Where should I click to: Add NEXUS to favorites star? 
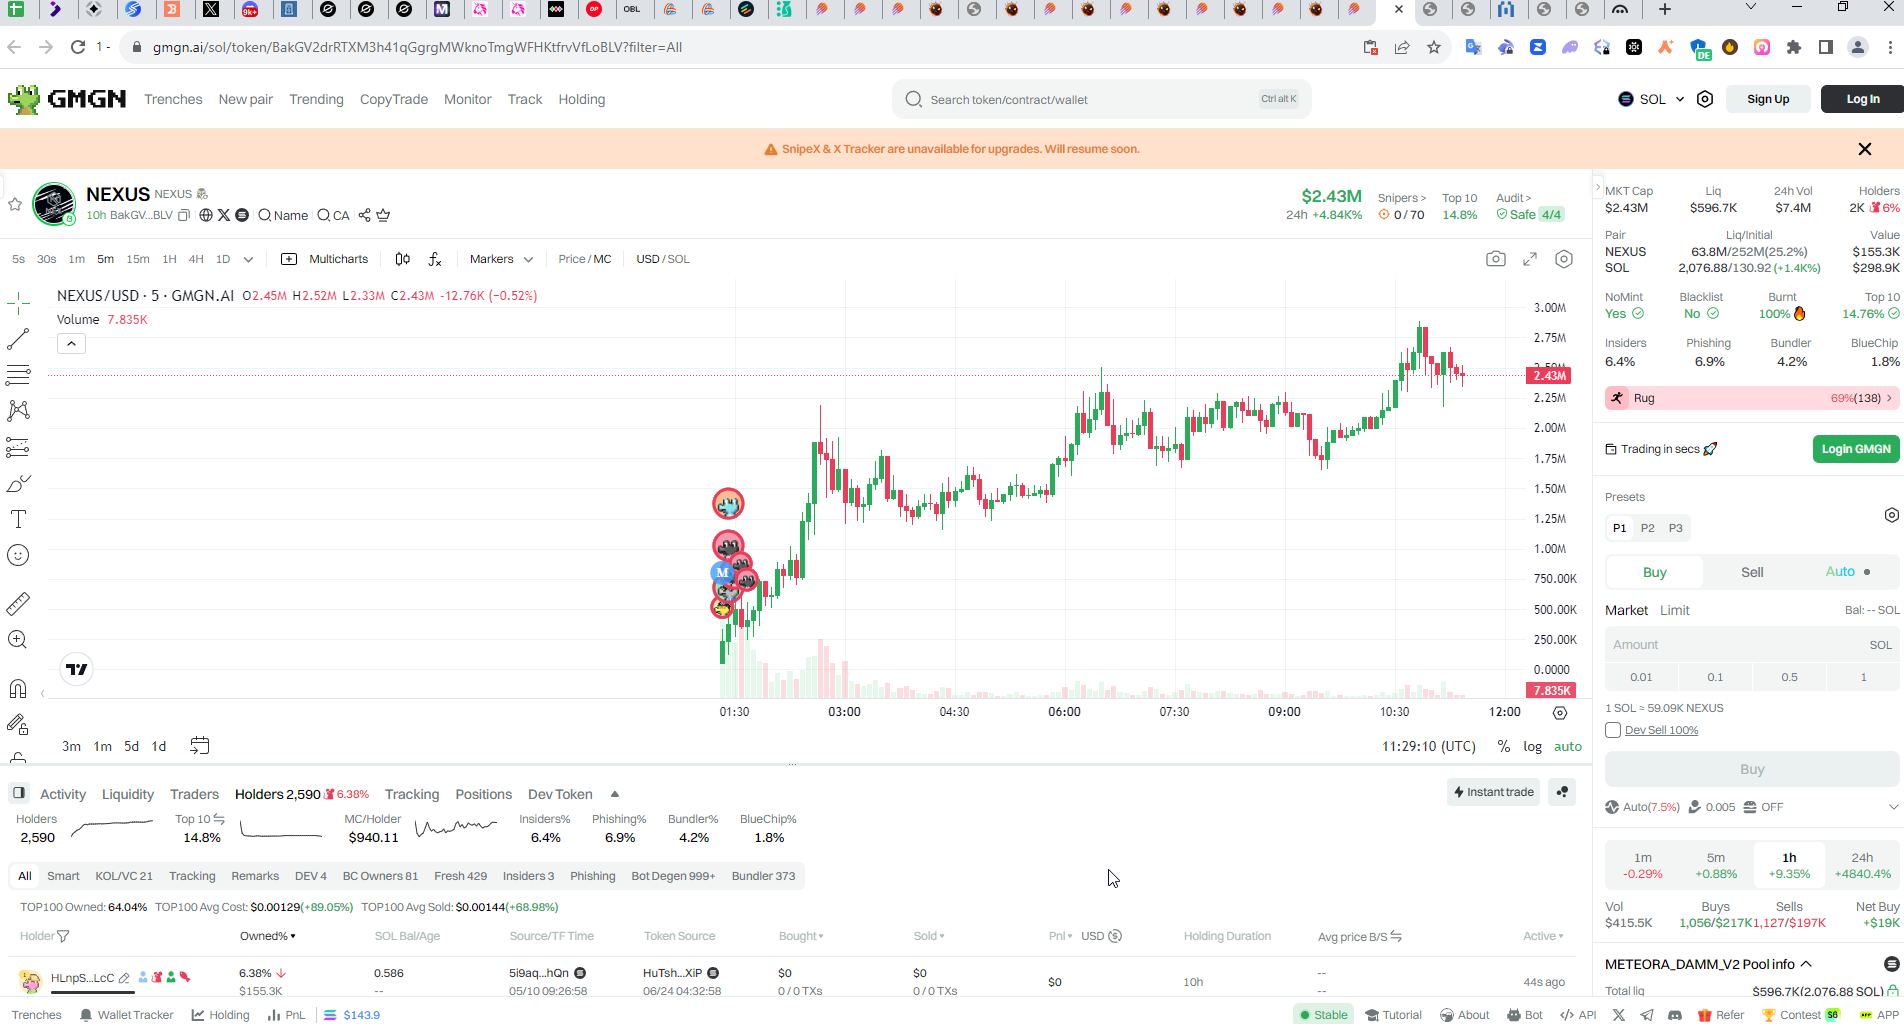point(15,204)
